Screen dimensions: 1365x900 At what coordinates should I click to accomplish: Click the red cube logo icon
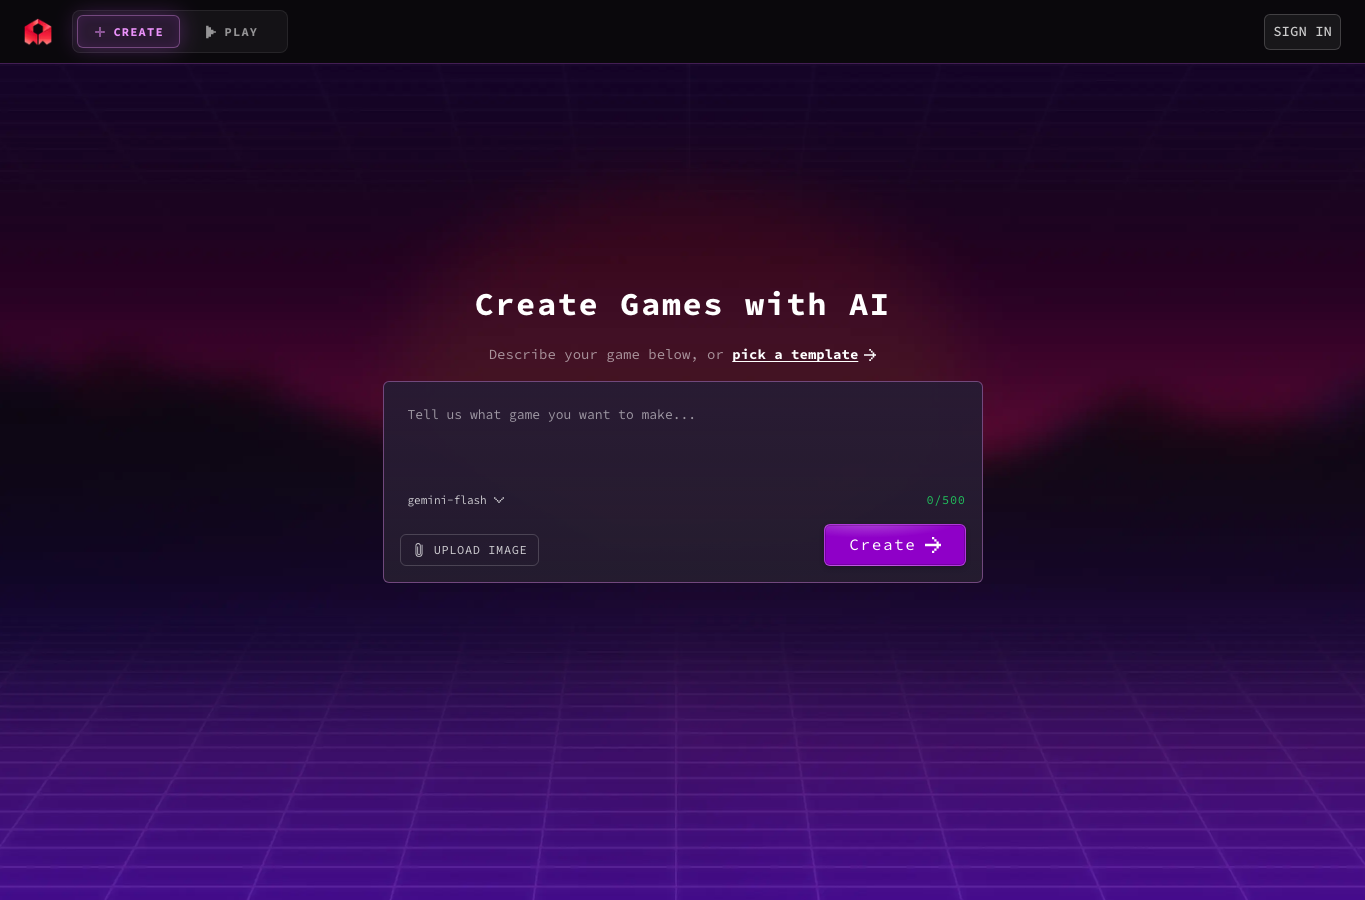[x=38, y=32]
